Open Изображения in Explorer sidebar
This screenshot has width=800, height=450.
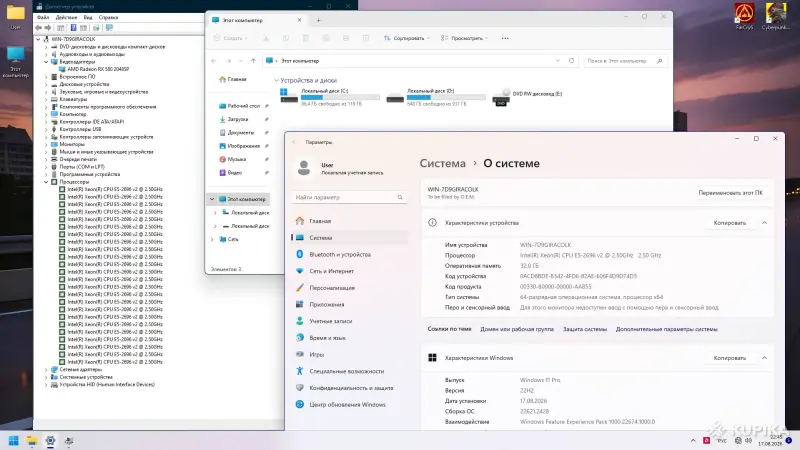click(x=240, y=146)
